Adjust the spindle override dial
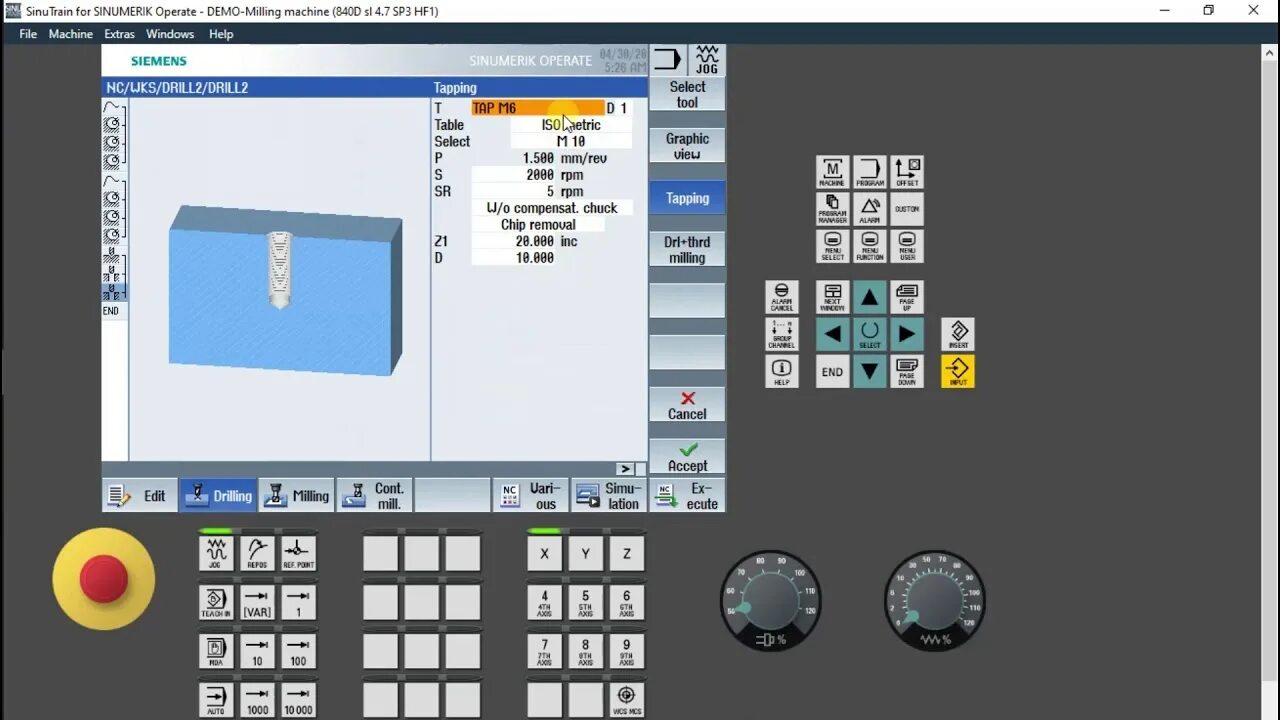The width and height of the screenshot is (1280, 720). tap(770, 600)
